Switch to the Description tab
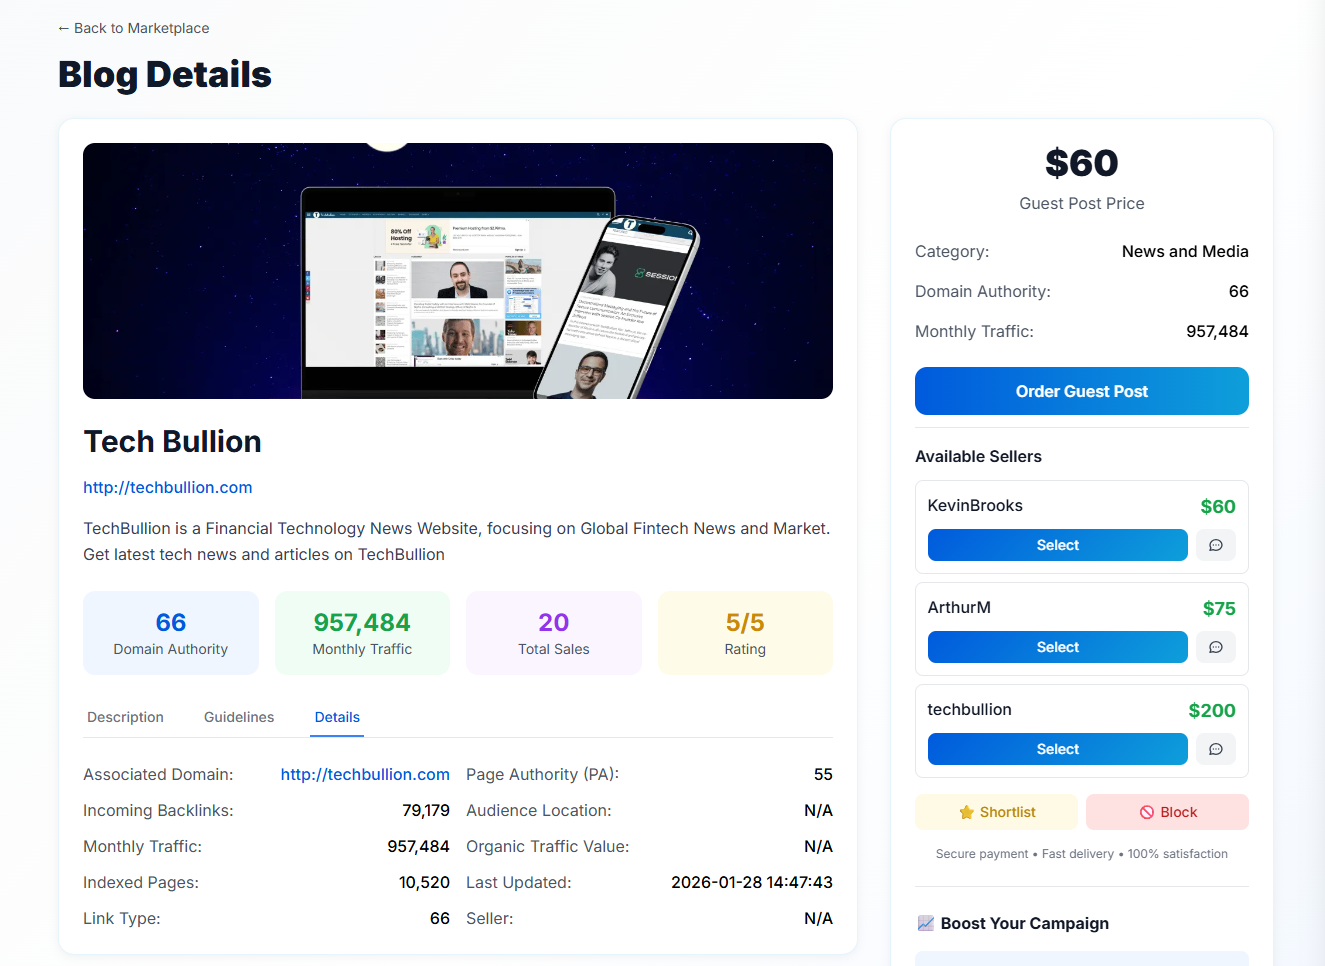 (x=125, y=717)
